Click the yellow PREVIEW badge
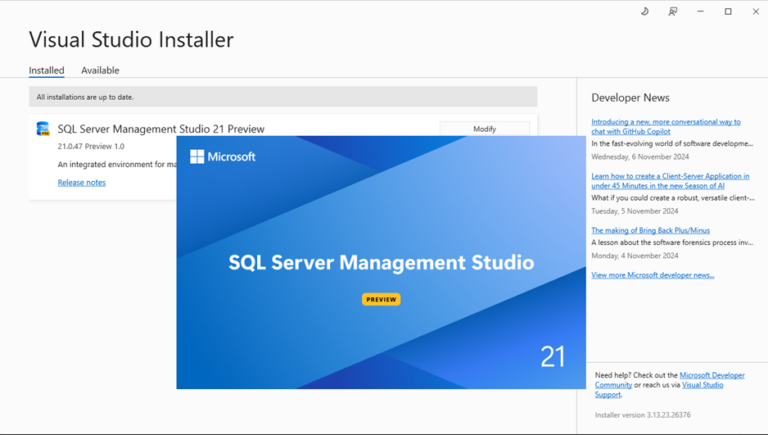768x435 pixels. 381,299
